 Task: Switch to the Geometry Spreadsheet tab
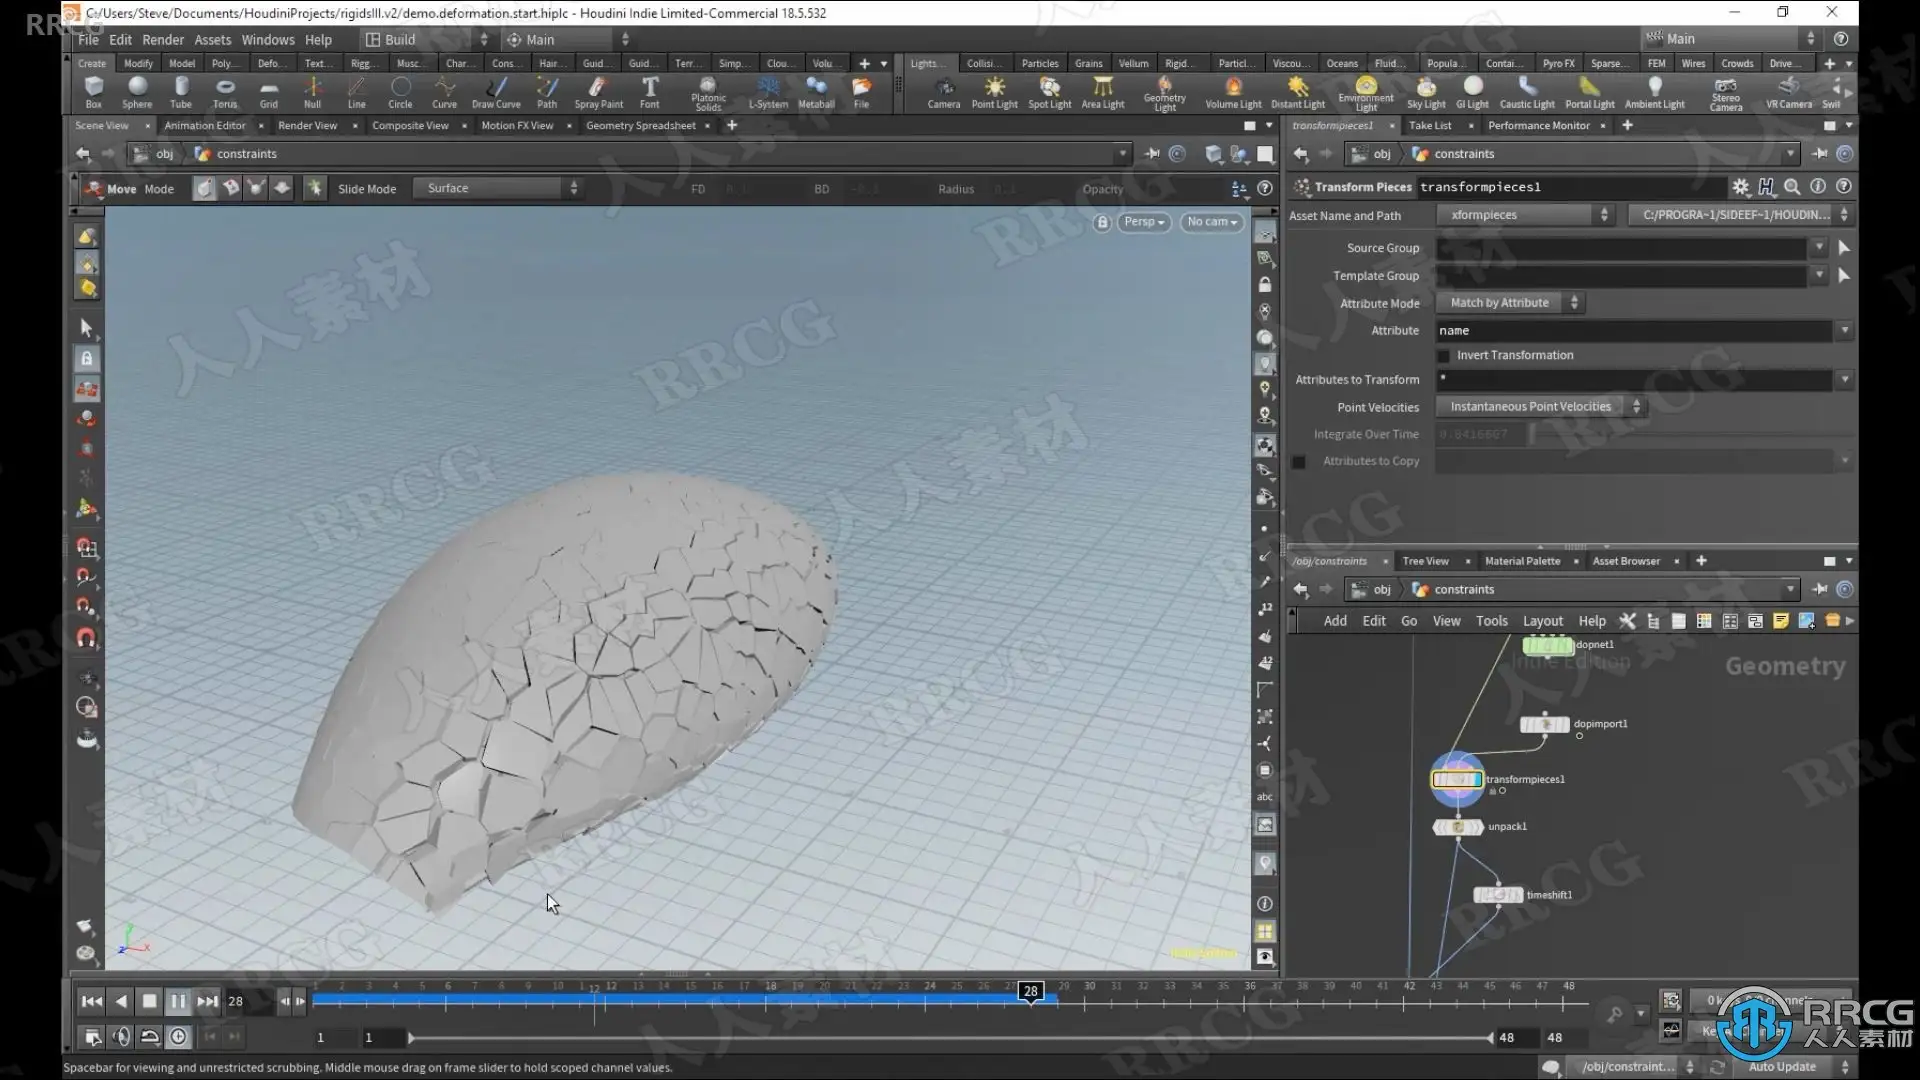pos(640,126)
